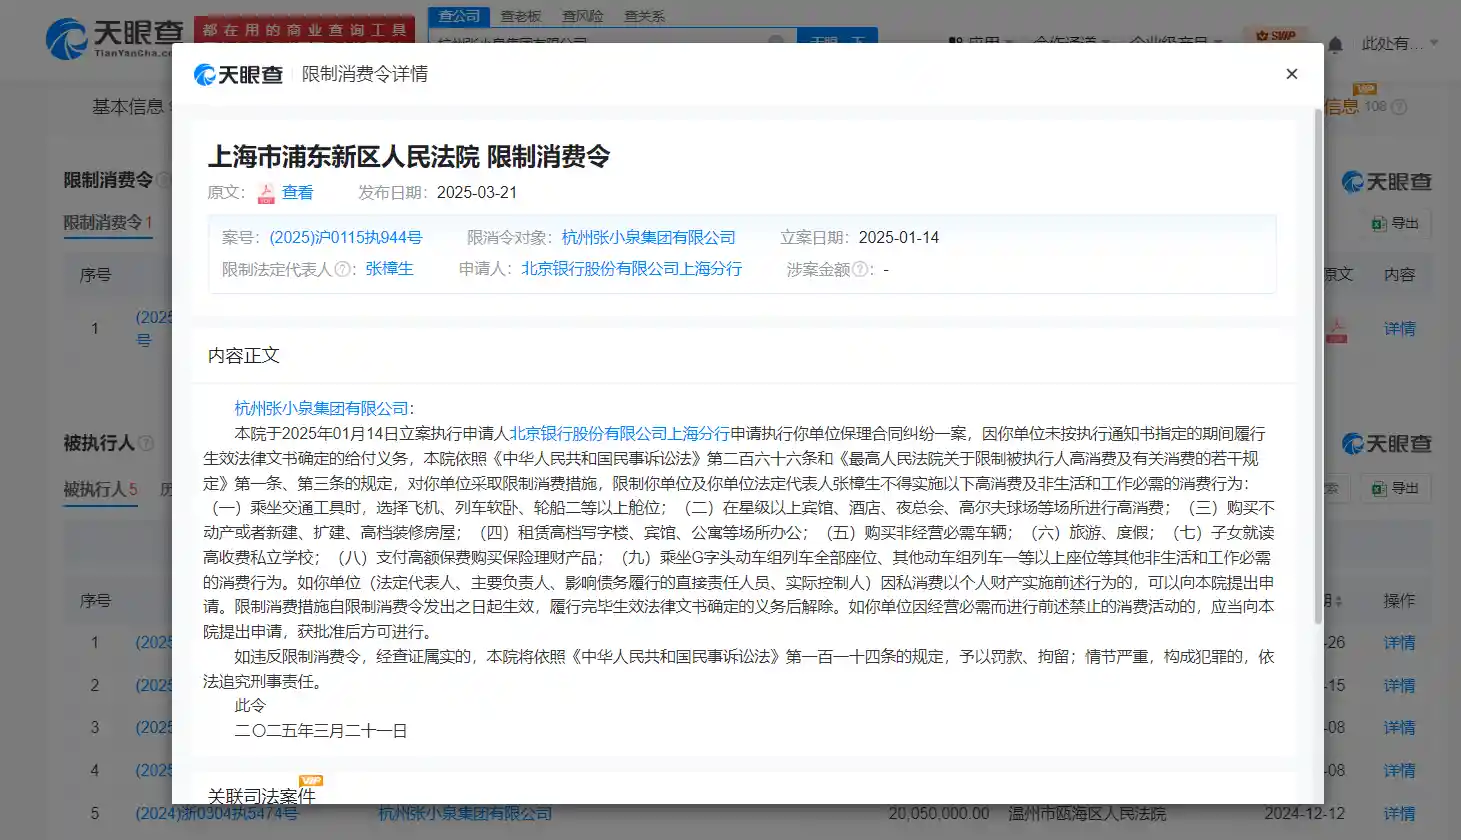Viewport: 1461px width, 840px height.
Task: Click the 北京银行股份有限公司上海分行 company link
Action: click(631, 268)
